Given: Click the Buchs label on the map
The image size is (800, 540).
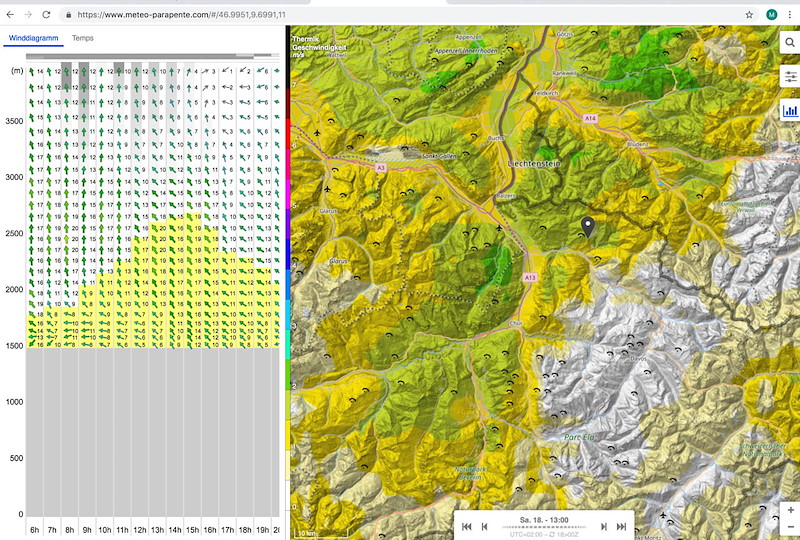Looking at the screenshot, I should click(x=496, y=138).
